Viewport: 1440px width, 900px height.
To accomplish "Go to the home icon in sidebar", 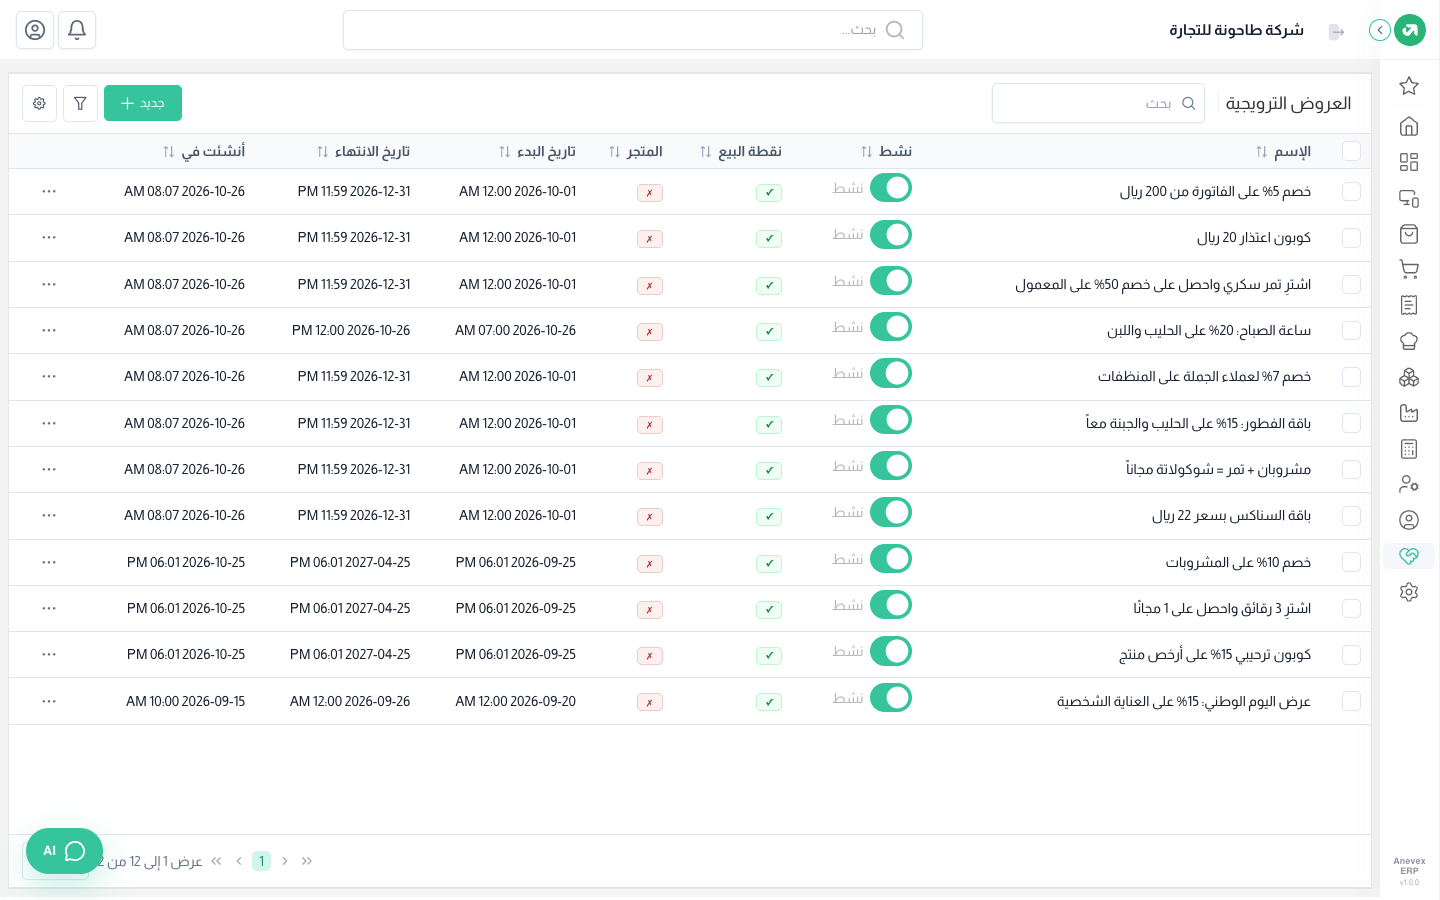I will pyautogui.click(x=1409, y=126).
